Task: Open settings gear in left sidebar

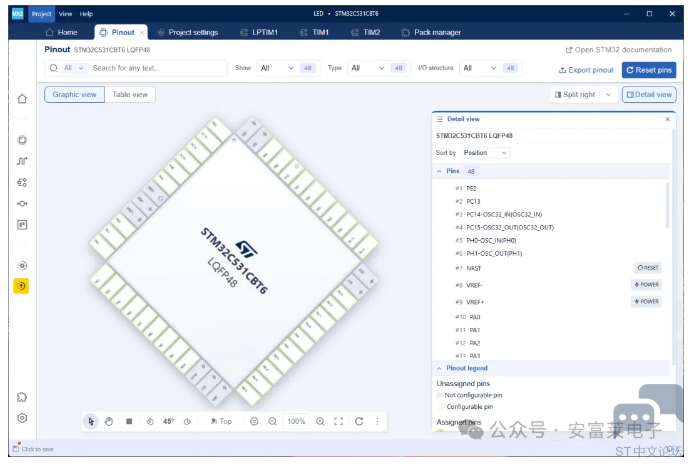Action: pos(22,418)
